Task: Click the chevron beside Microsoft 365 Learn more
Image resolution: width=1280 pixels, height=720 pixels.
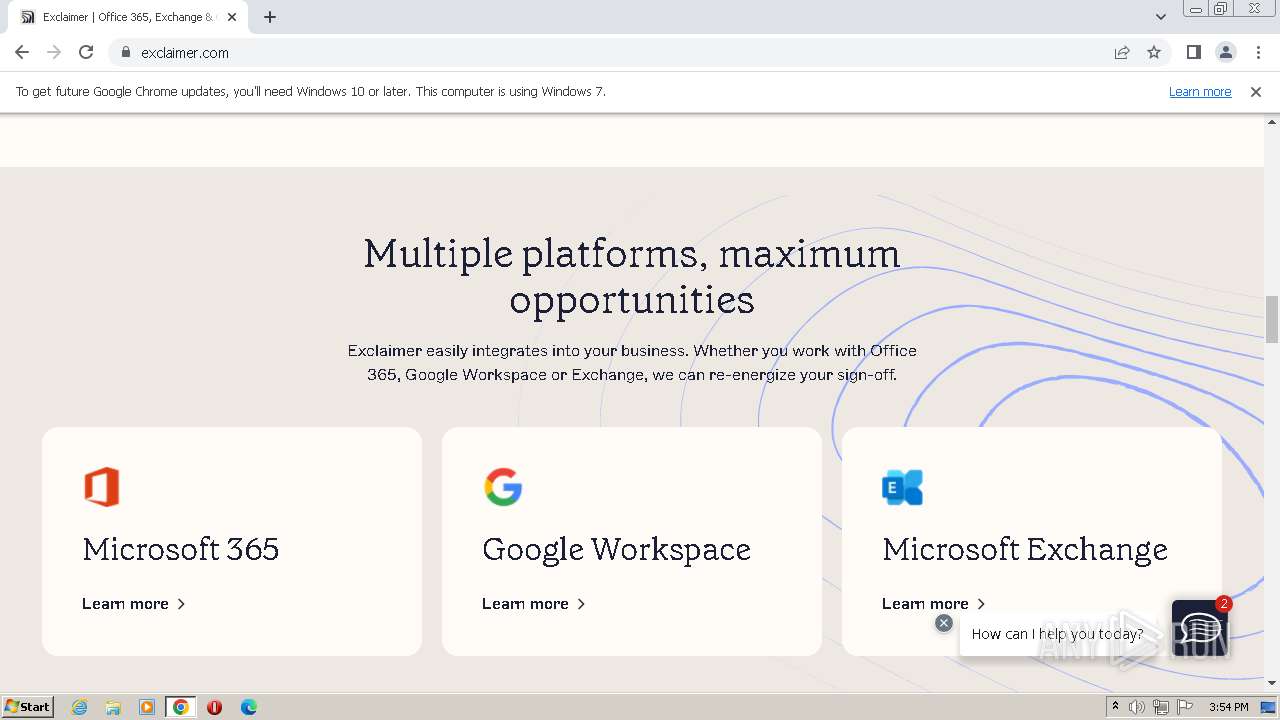Action: tap(181, 604)
